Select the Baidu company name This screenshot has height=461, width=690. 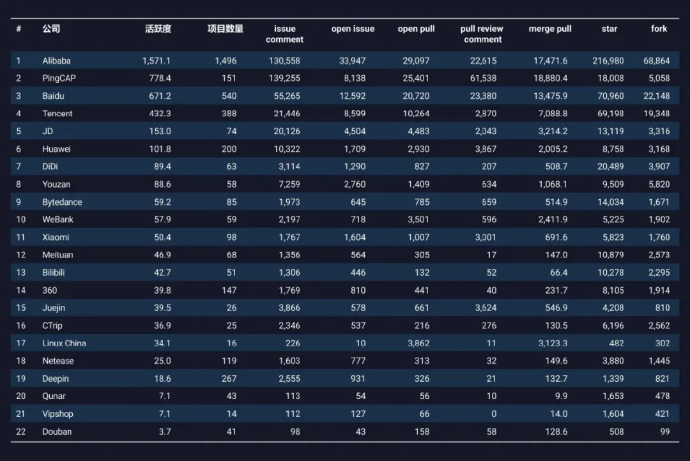(53, 96)
